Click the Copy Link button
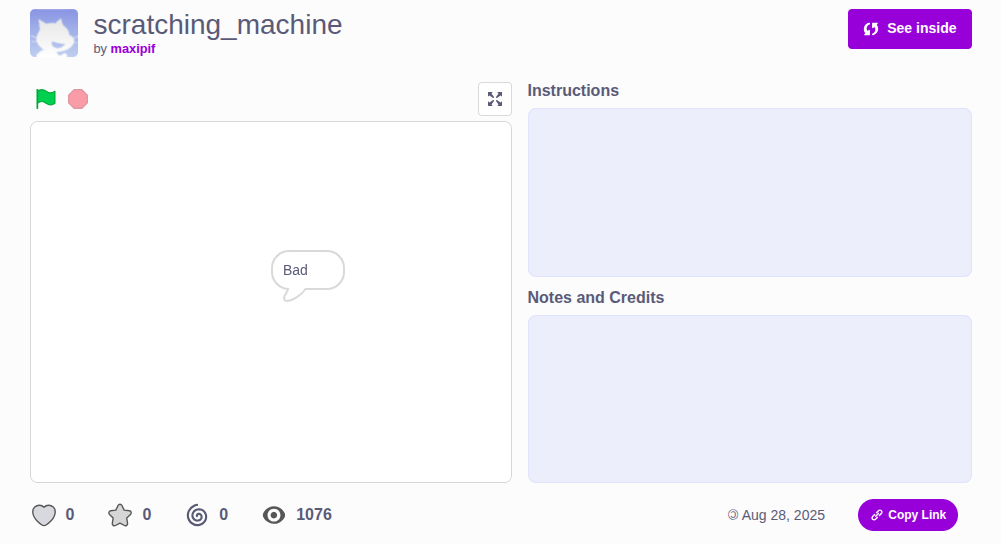Screen dimensions: 1001x544 click(x=907, y=515)
